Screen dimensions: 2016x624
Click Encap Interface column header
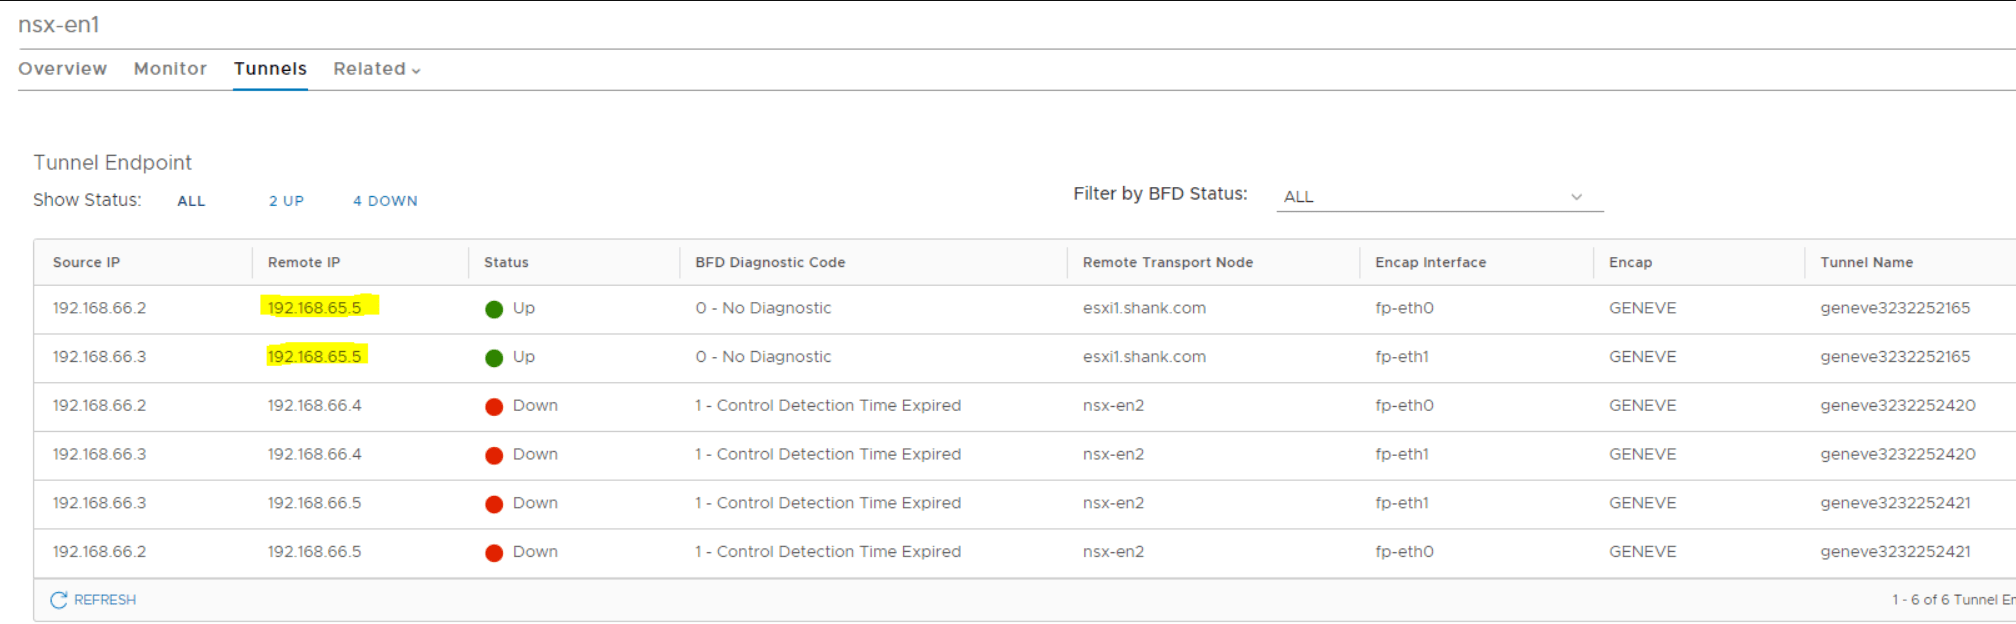pyautogui.click(x=1431, y=262)
